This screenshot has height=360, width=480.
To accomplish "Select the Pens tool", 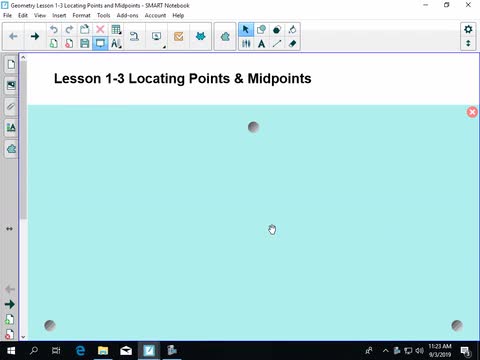I will pyautogui.click(x=246, y=44).
